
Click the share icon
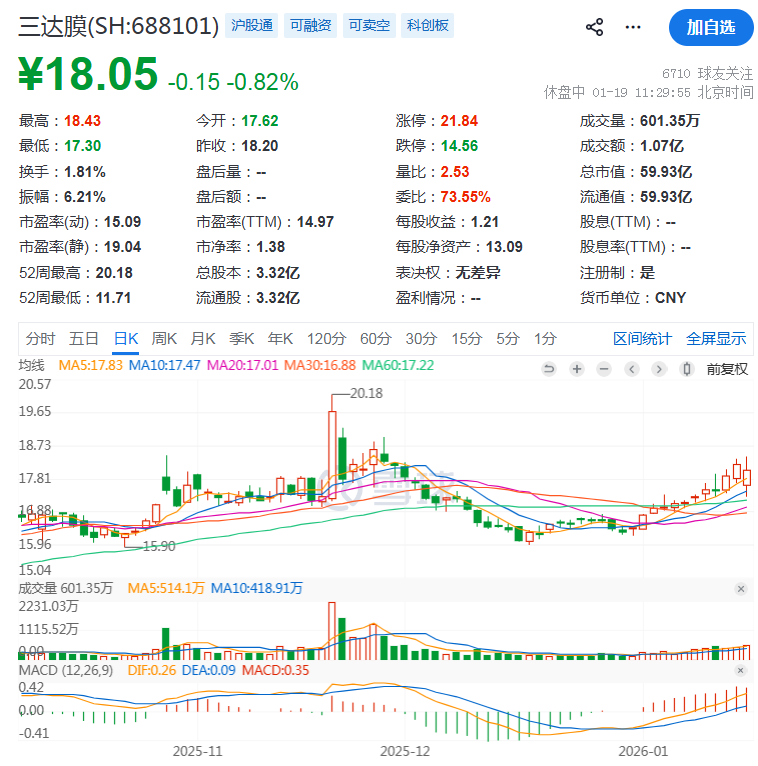[x=594, y=27]
